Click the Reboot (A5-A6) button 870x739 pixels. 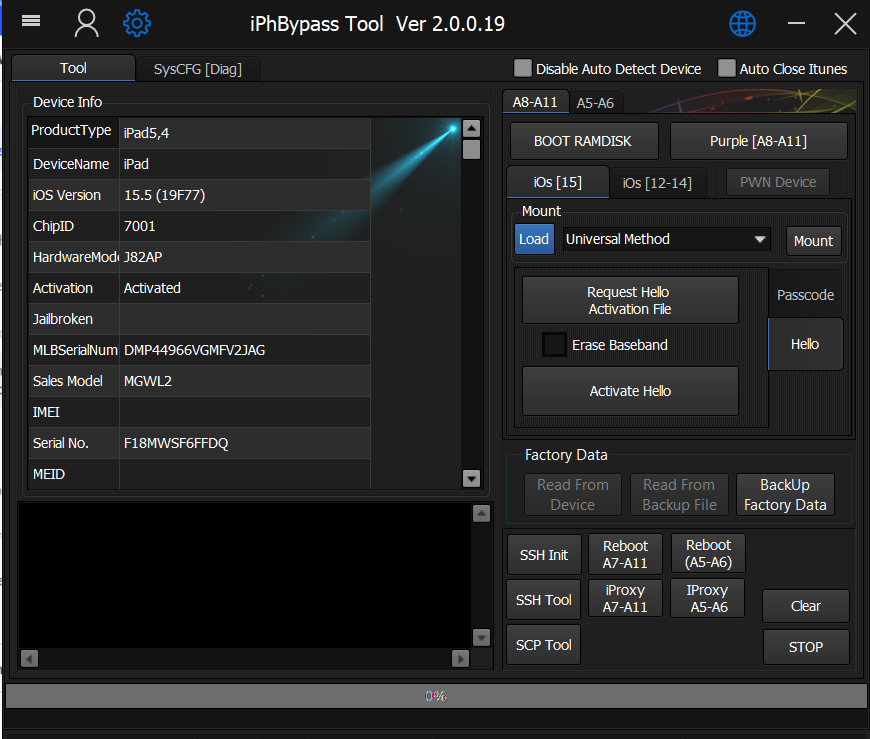(x=709, y=554)
